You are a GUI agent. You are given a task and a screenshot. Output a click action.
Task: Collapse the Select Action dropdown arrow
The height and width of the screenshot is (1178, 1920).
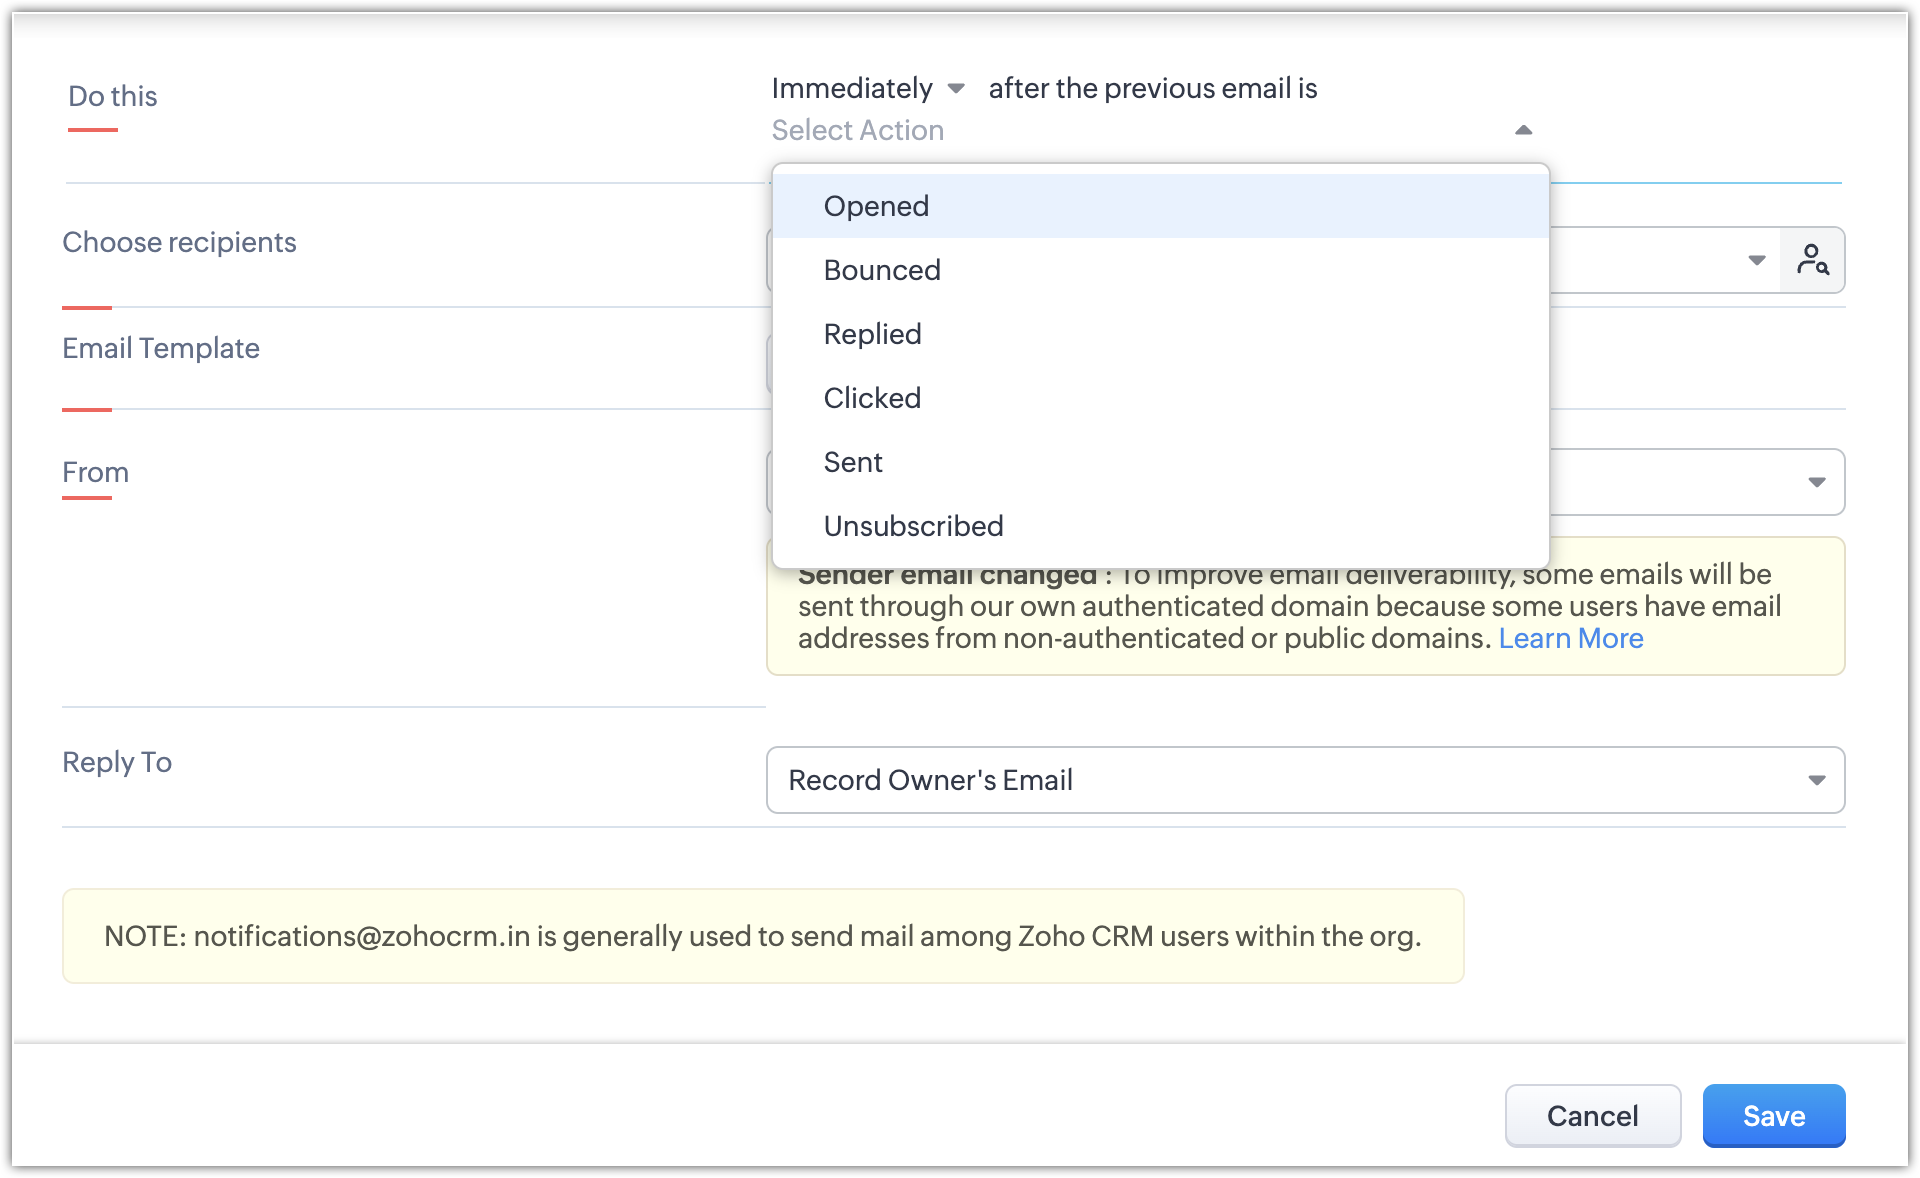pos(1523,130)
